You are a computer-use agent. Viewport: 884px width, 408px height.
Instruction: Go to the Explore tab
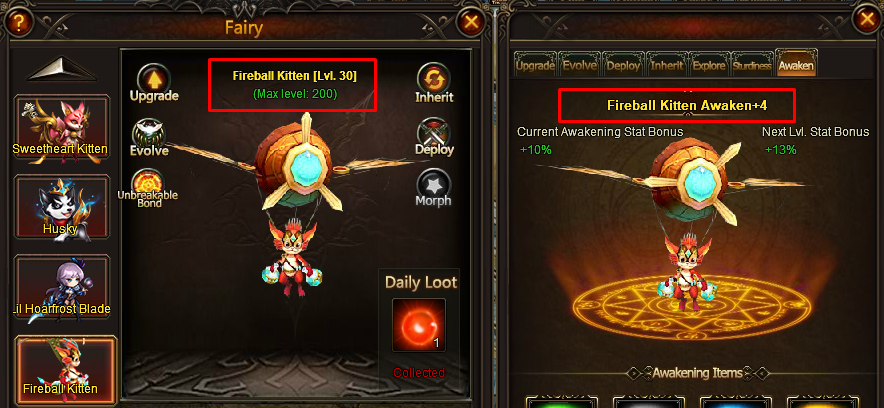coord(709,65)
